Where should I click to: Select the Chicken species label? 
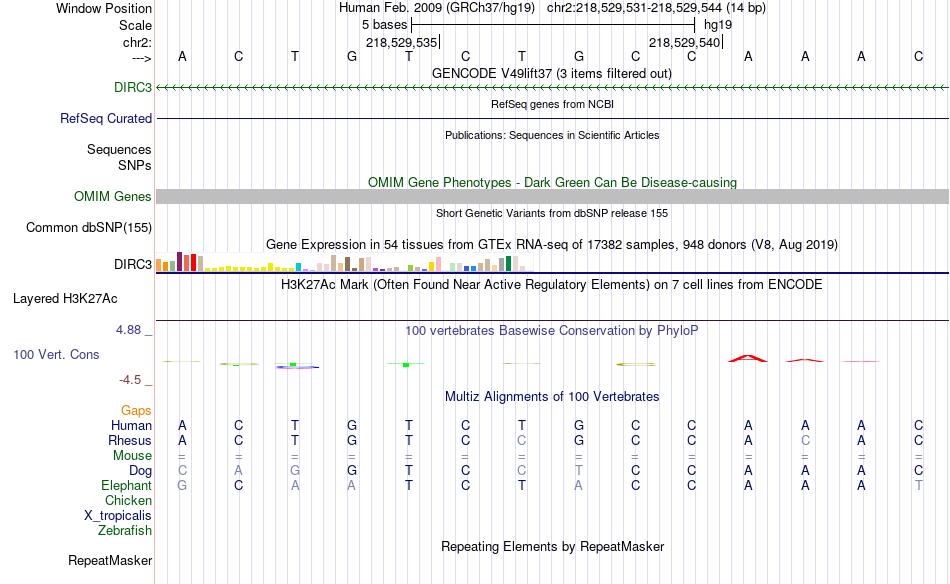point(128,500)
